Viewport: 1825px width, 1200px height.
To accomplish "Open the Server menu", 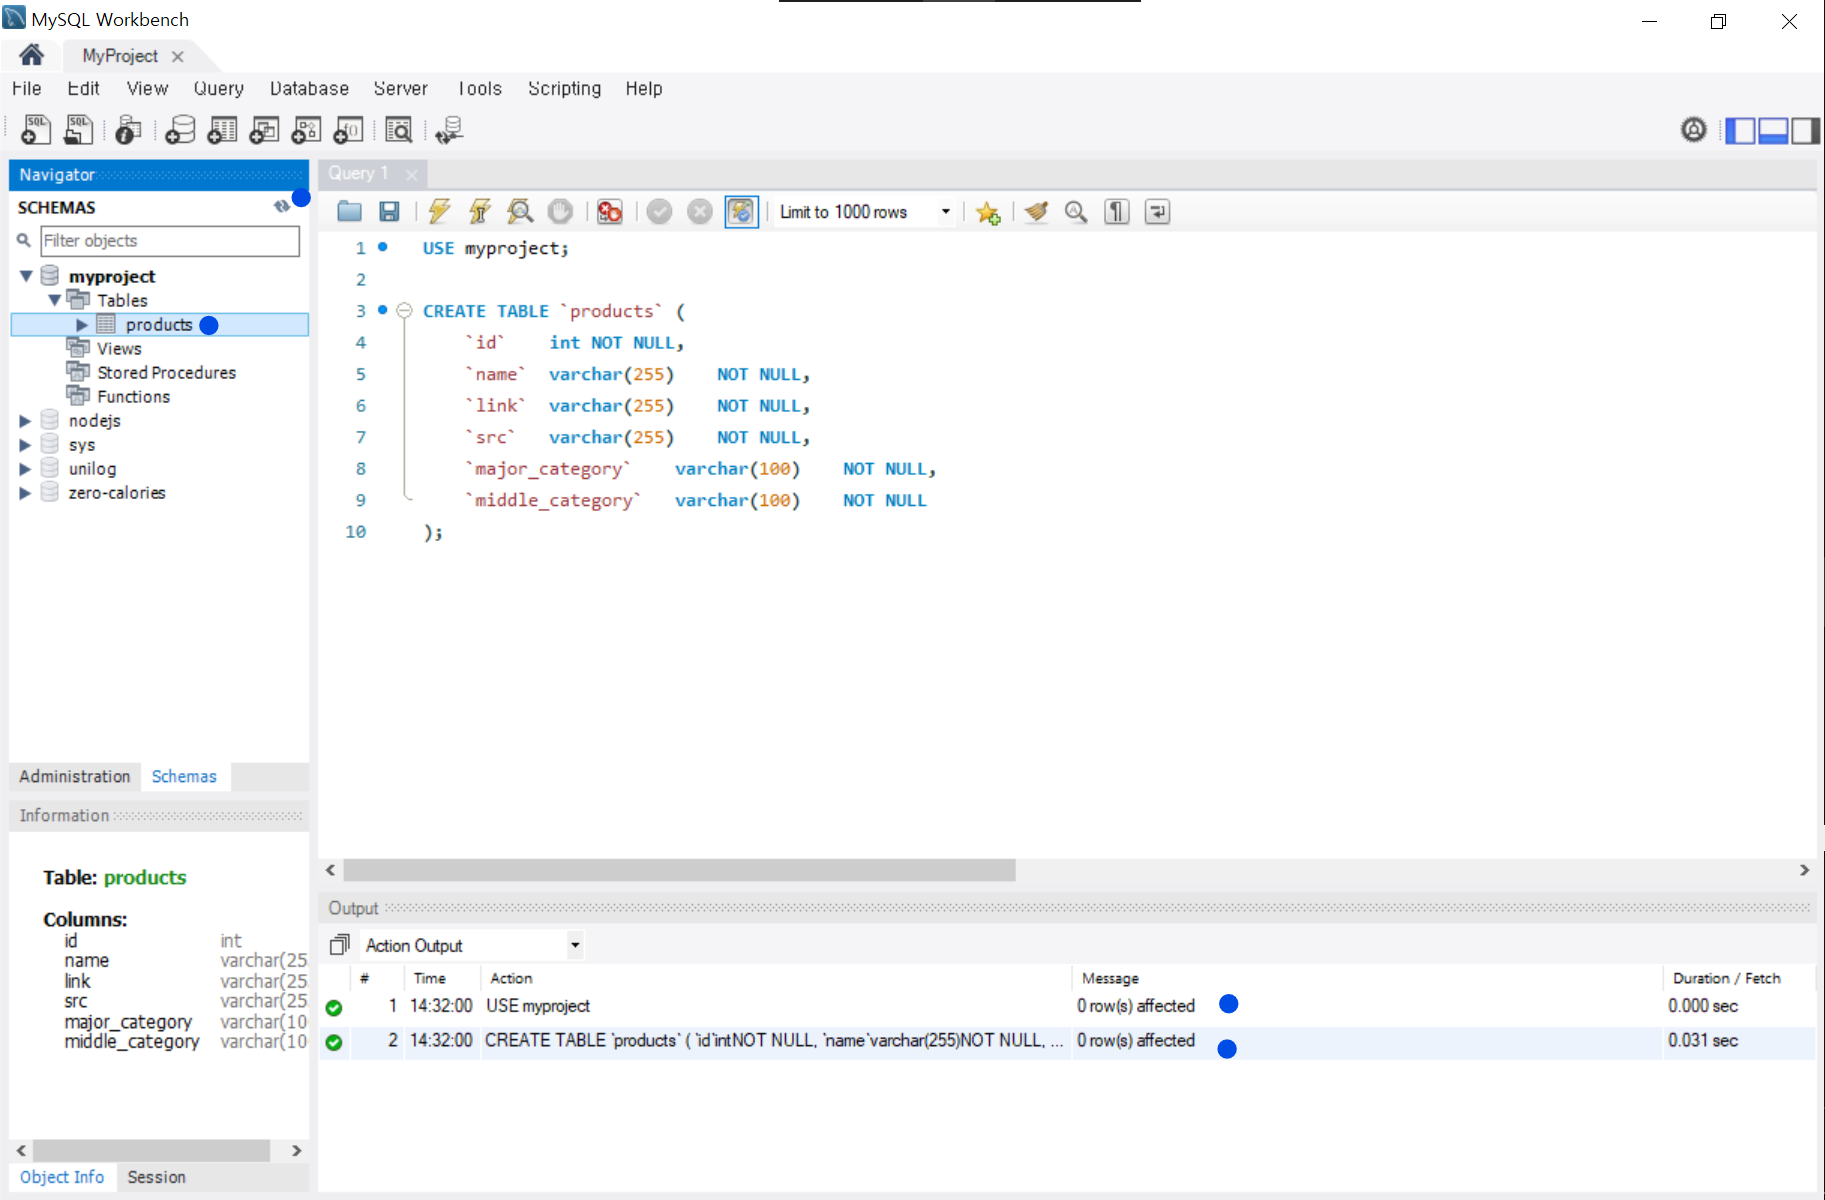I will (400, 88).
